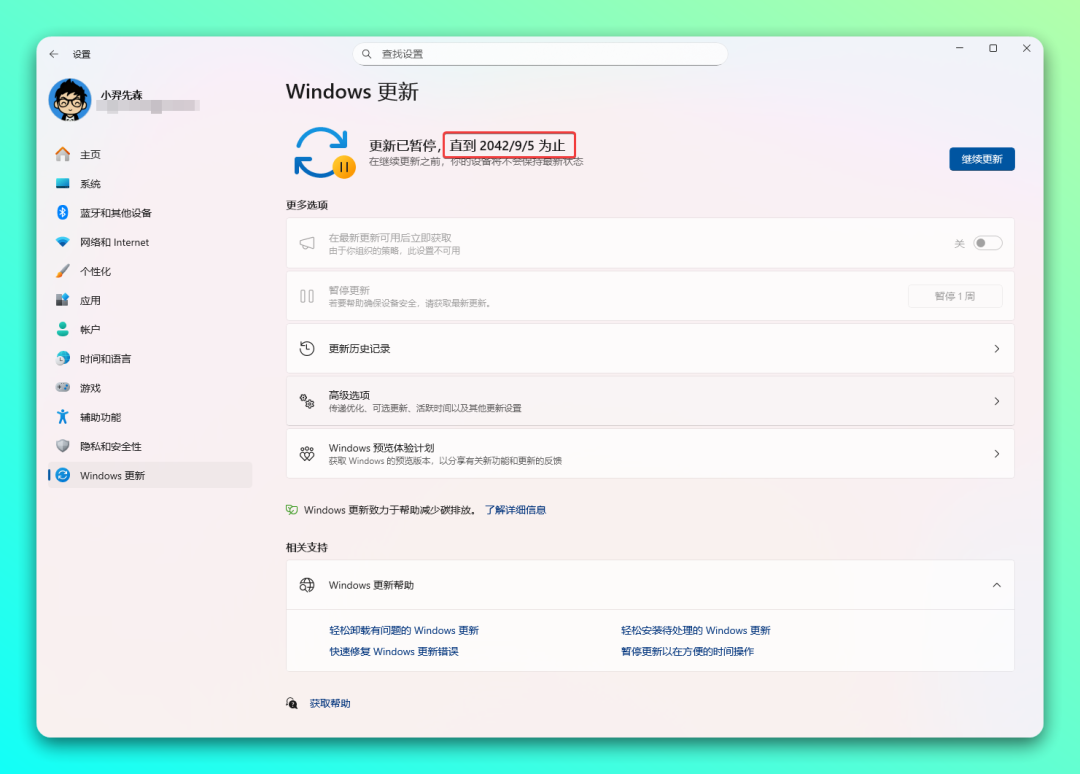Click the 隐私和安全性 shield icon
The width and height of the screenshot is (1080, 774).
pyautogui.click(x=63, y=446)
